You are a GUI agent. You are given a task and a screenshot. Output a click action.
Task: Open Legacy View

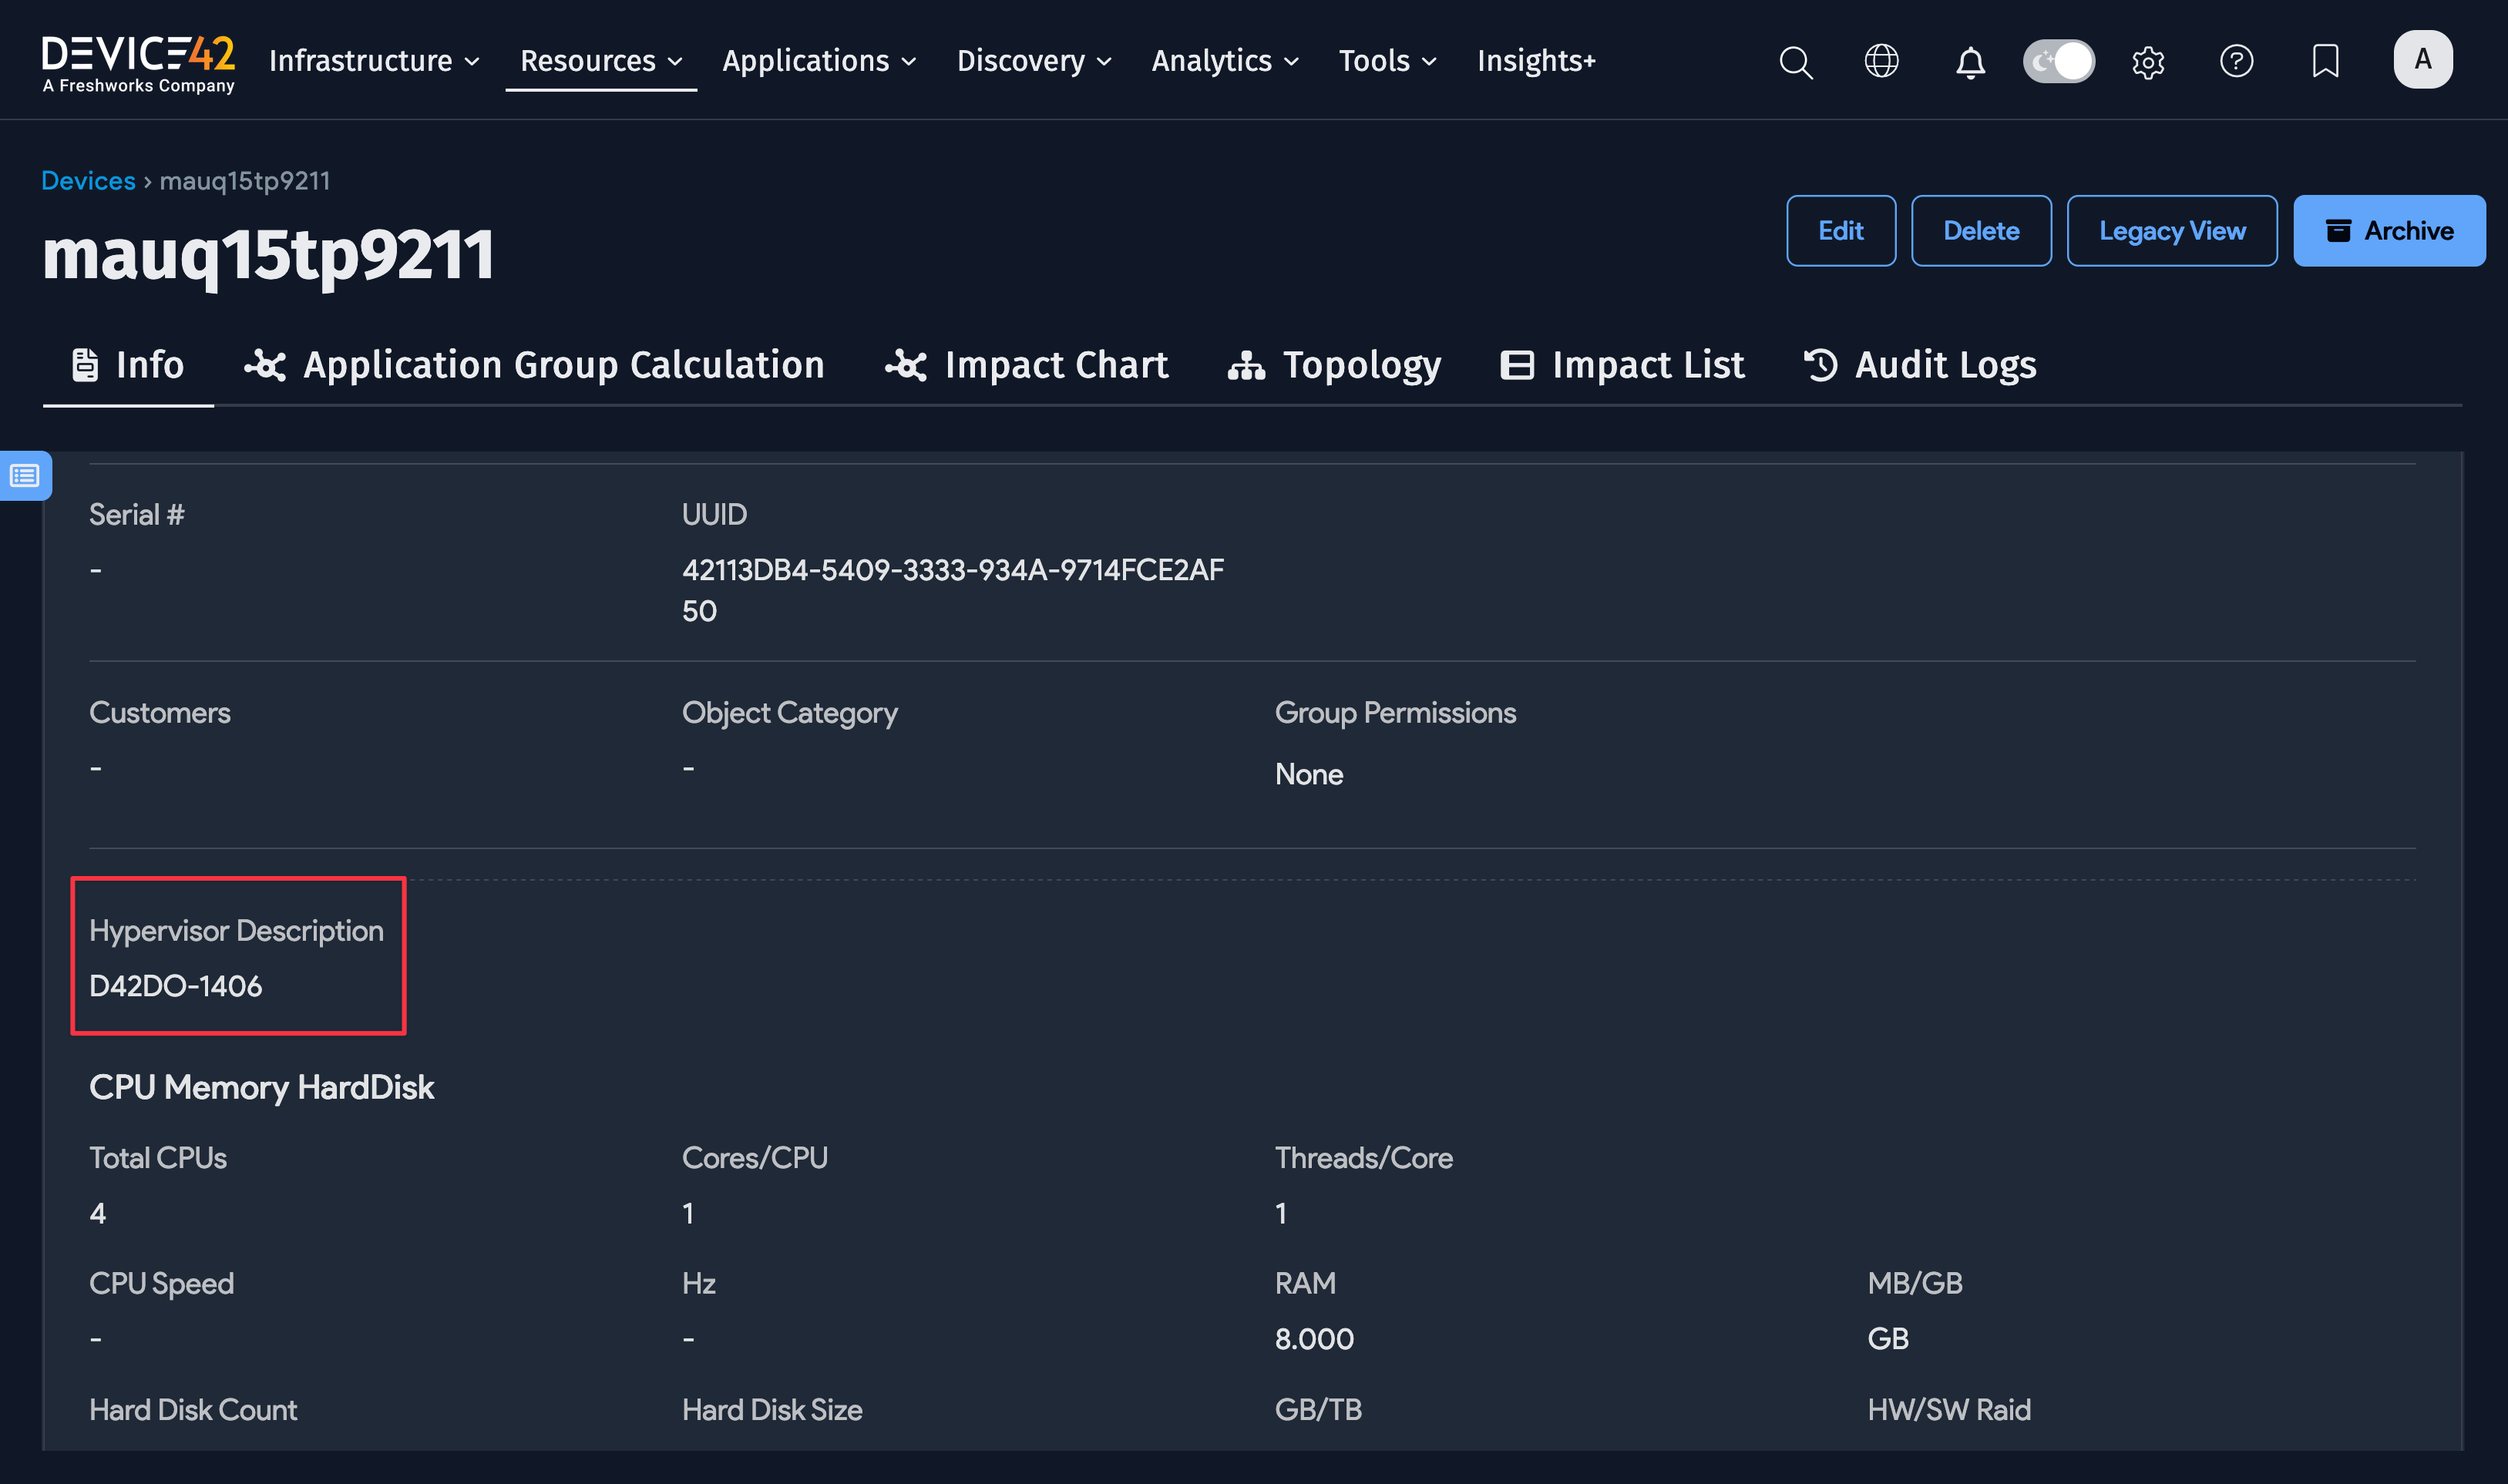pyautogui.click(x=2172, y=230)
